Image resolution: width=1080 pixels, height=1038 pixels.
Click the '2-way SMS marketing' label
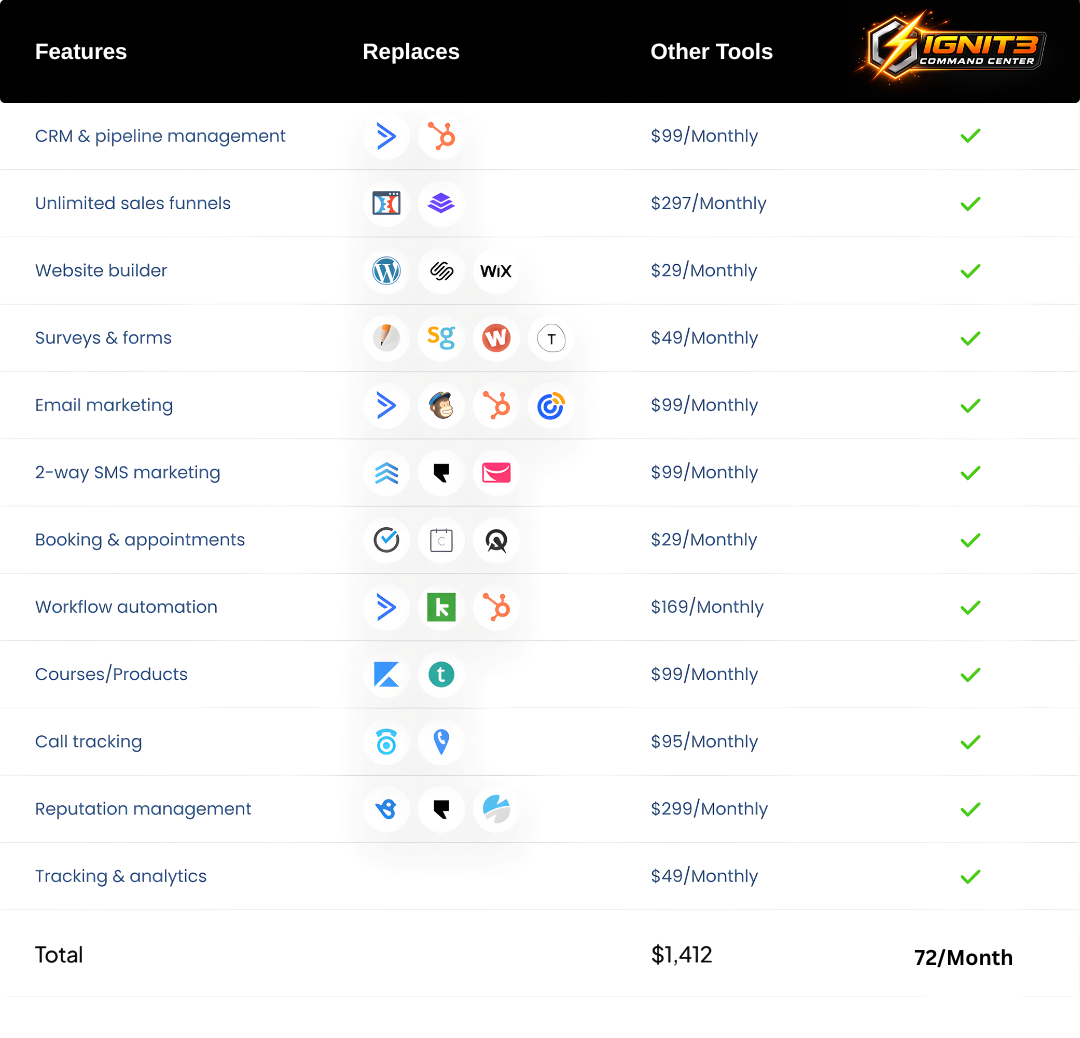click(127, 473)
